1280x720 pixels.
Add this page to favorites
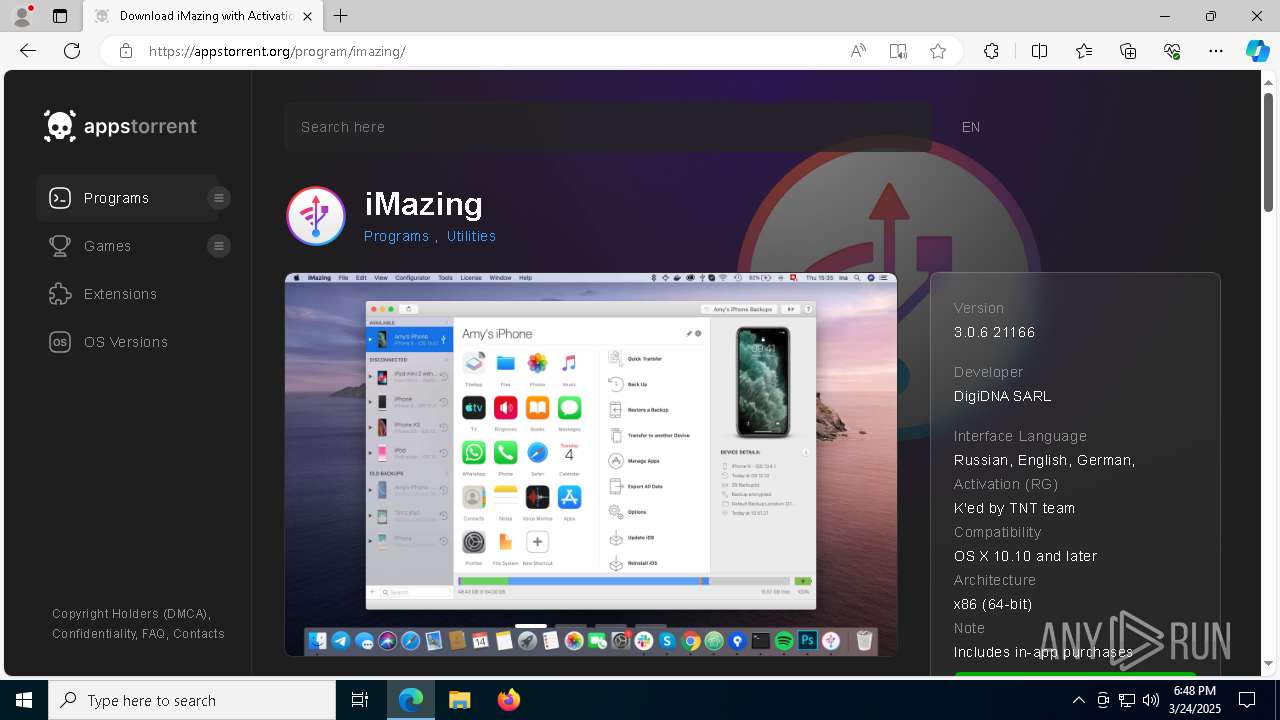coord(938,51)
